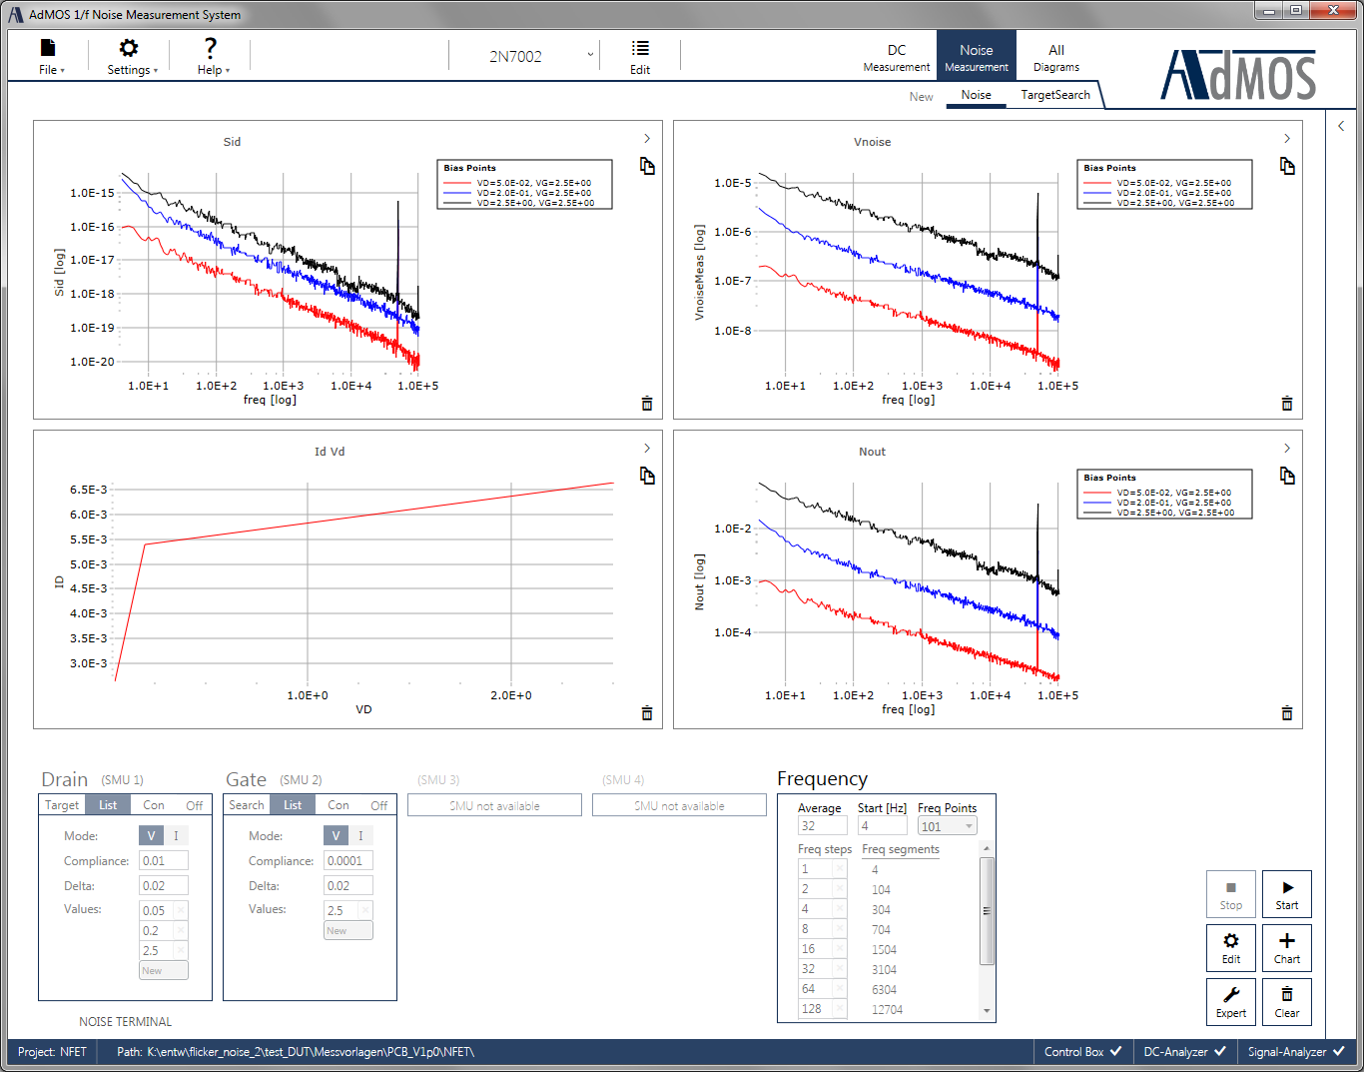Expand the Nout chart with its arrow

pyautogui.click(x=1287, y=448)
